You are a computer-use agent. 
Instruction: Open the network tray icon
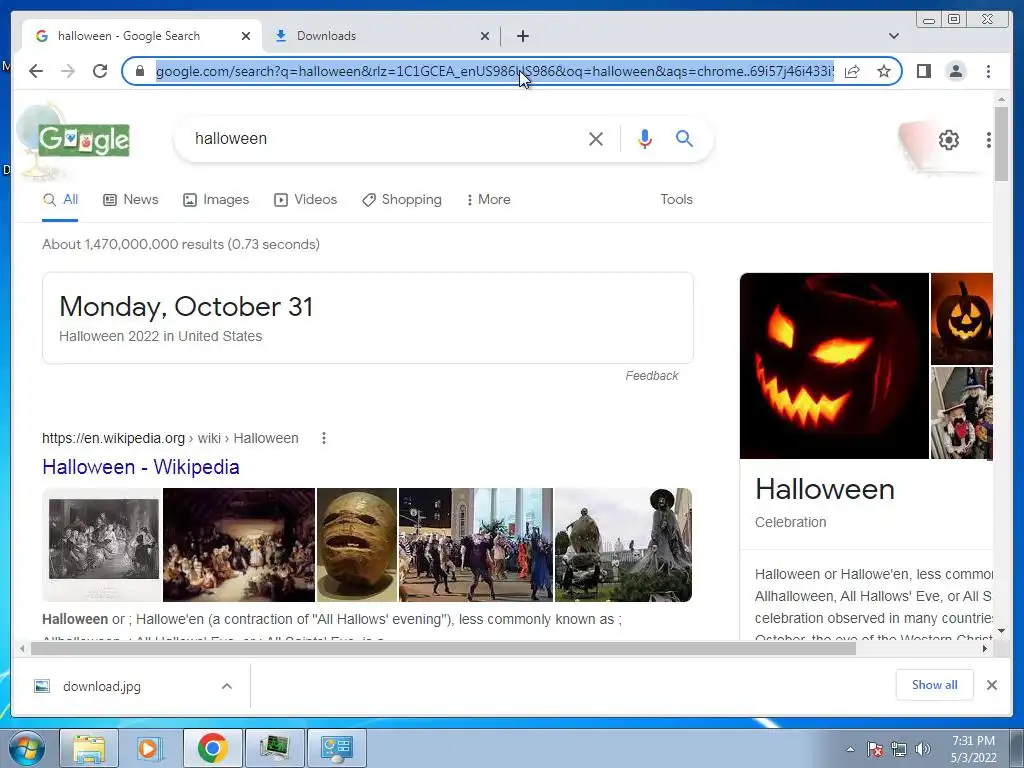tap(899, 749)
